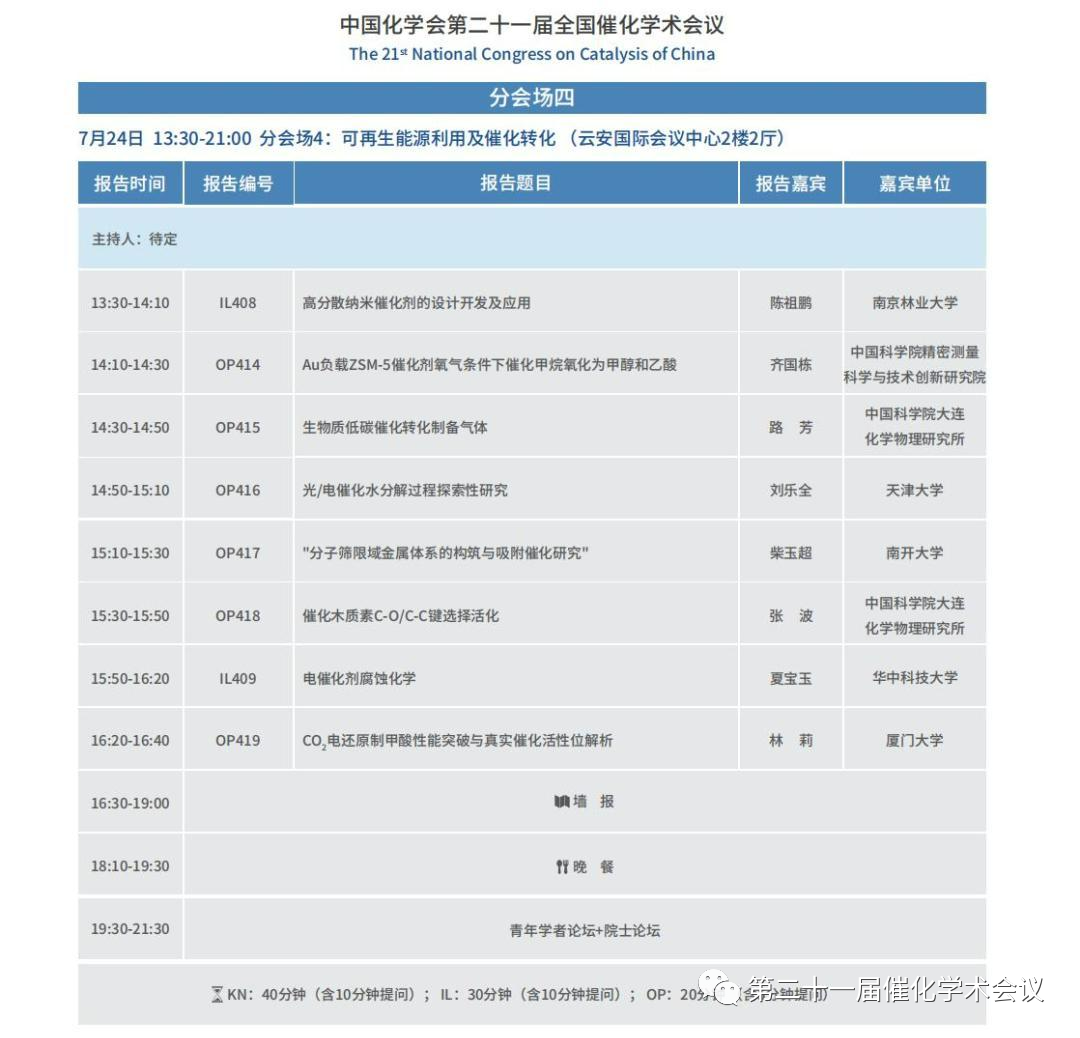Viewport: 1080px width, 1038px height.
Task: Click the title 生物质低碳催化转化制备气体
Action: point(395,428)
